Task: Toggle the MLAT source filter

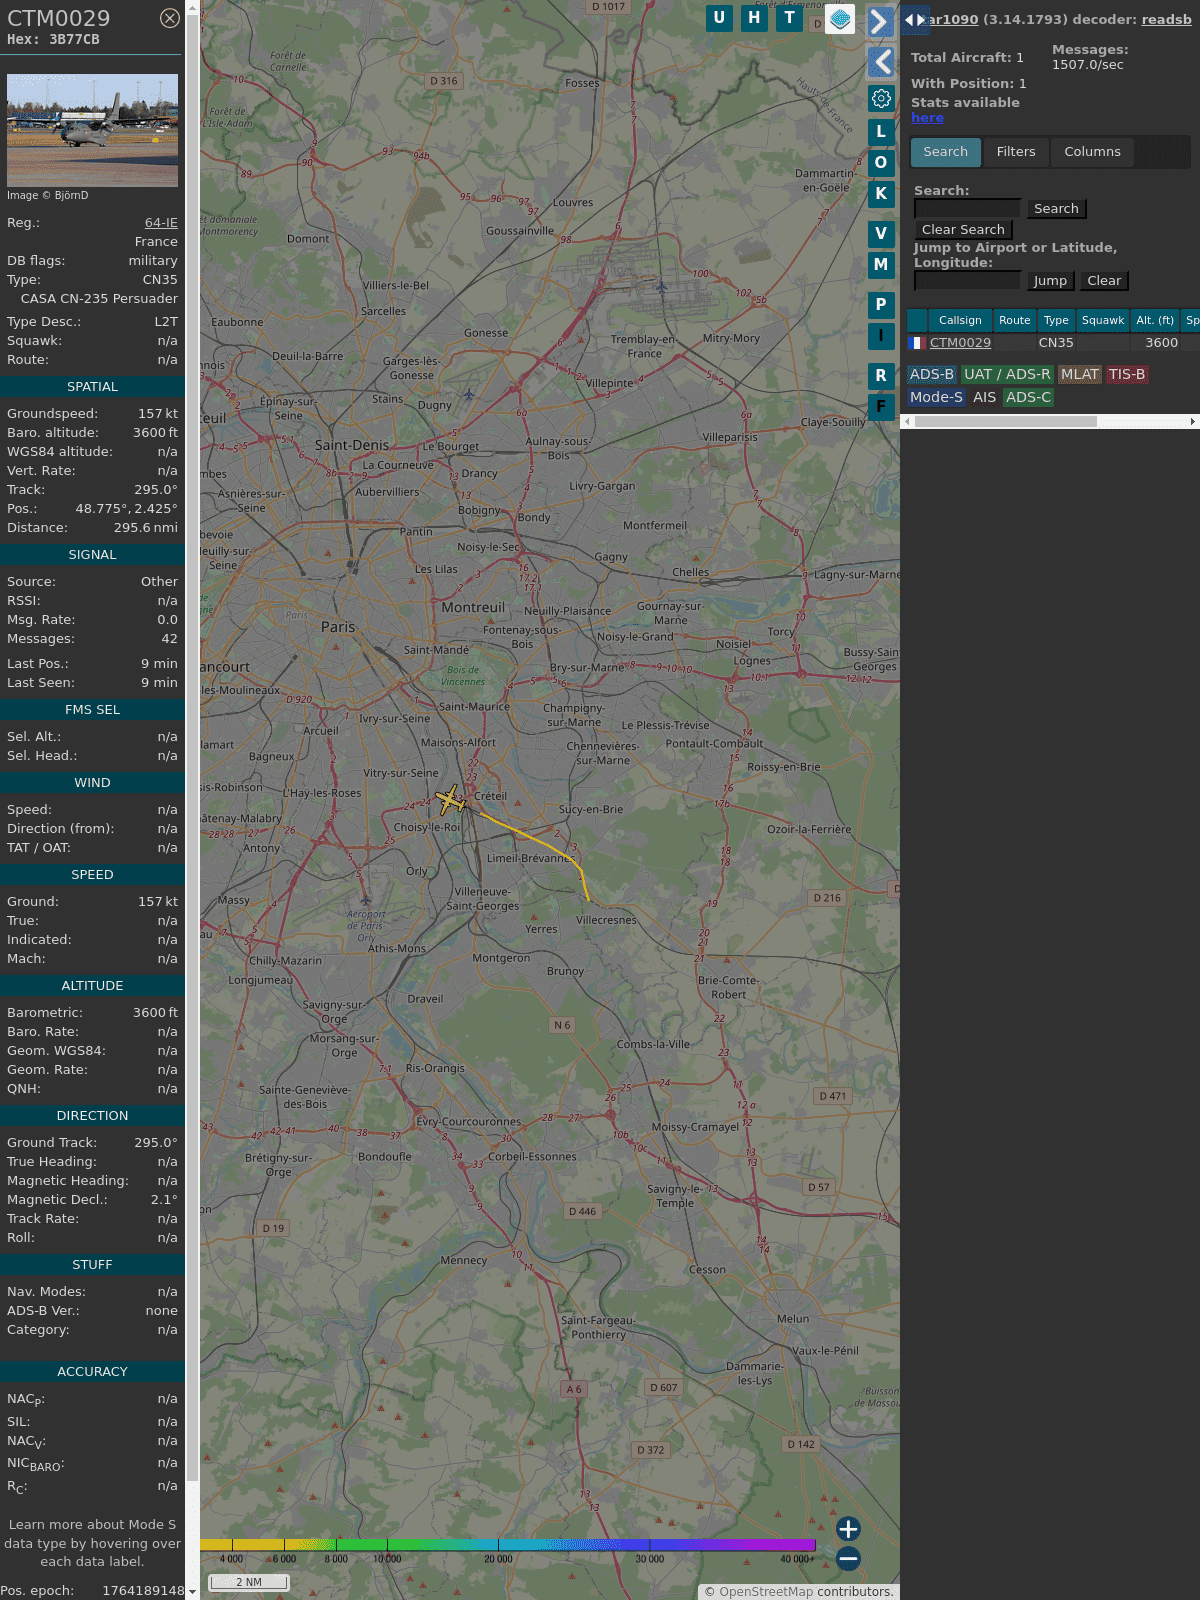Action: [x=1079, y=374]
